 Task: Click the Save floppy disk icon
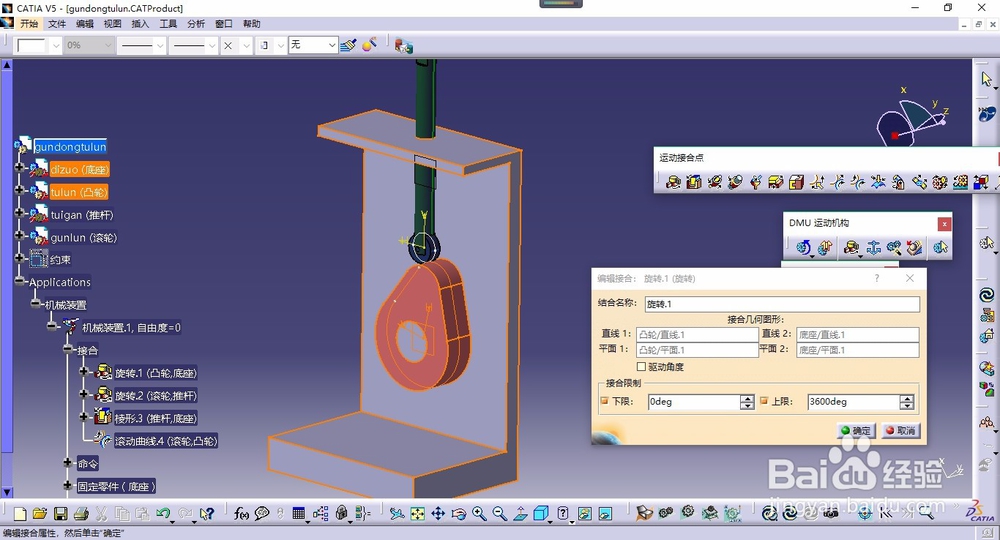[61, 513]
